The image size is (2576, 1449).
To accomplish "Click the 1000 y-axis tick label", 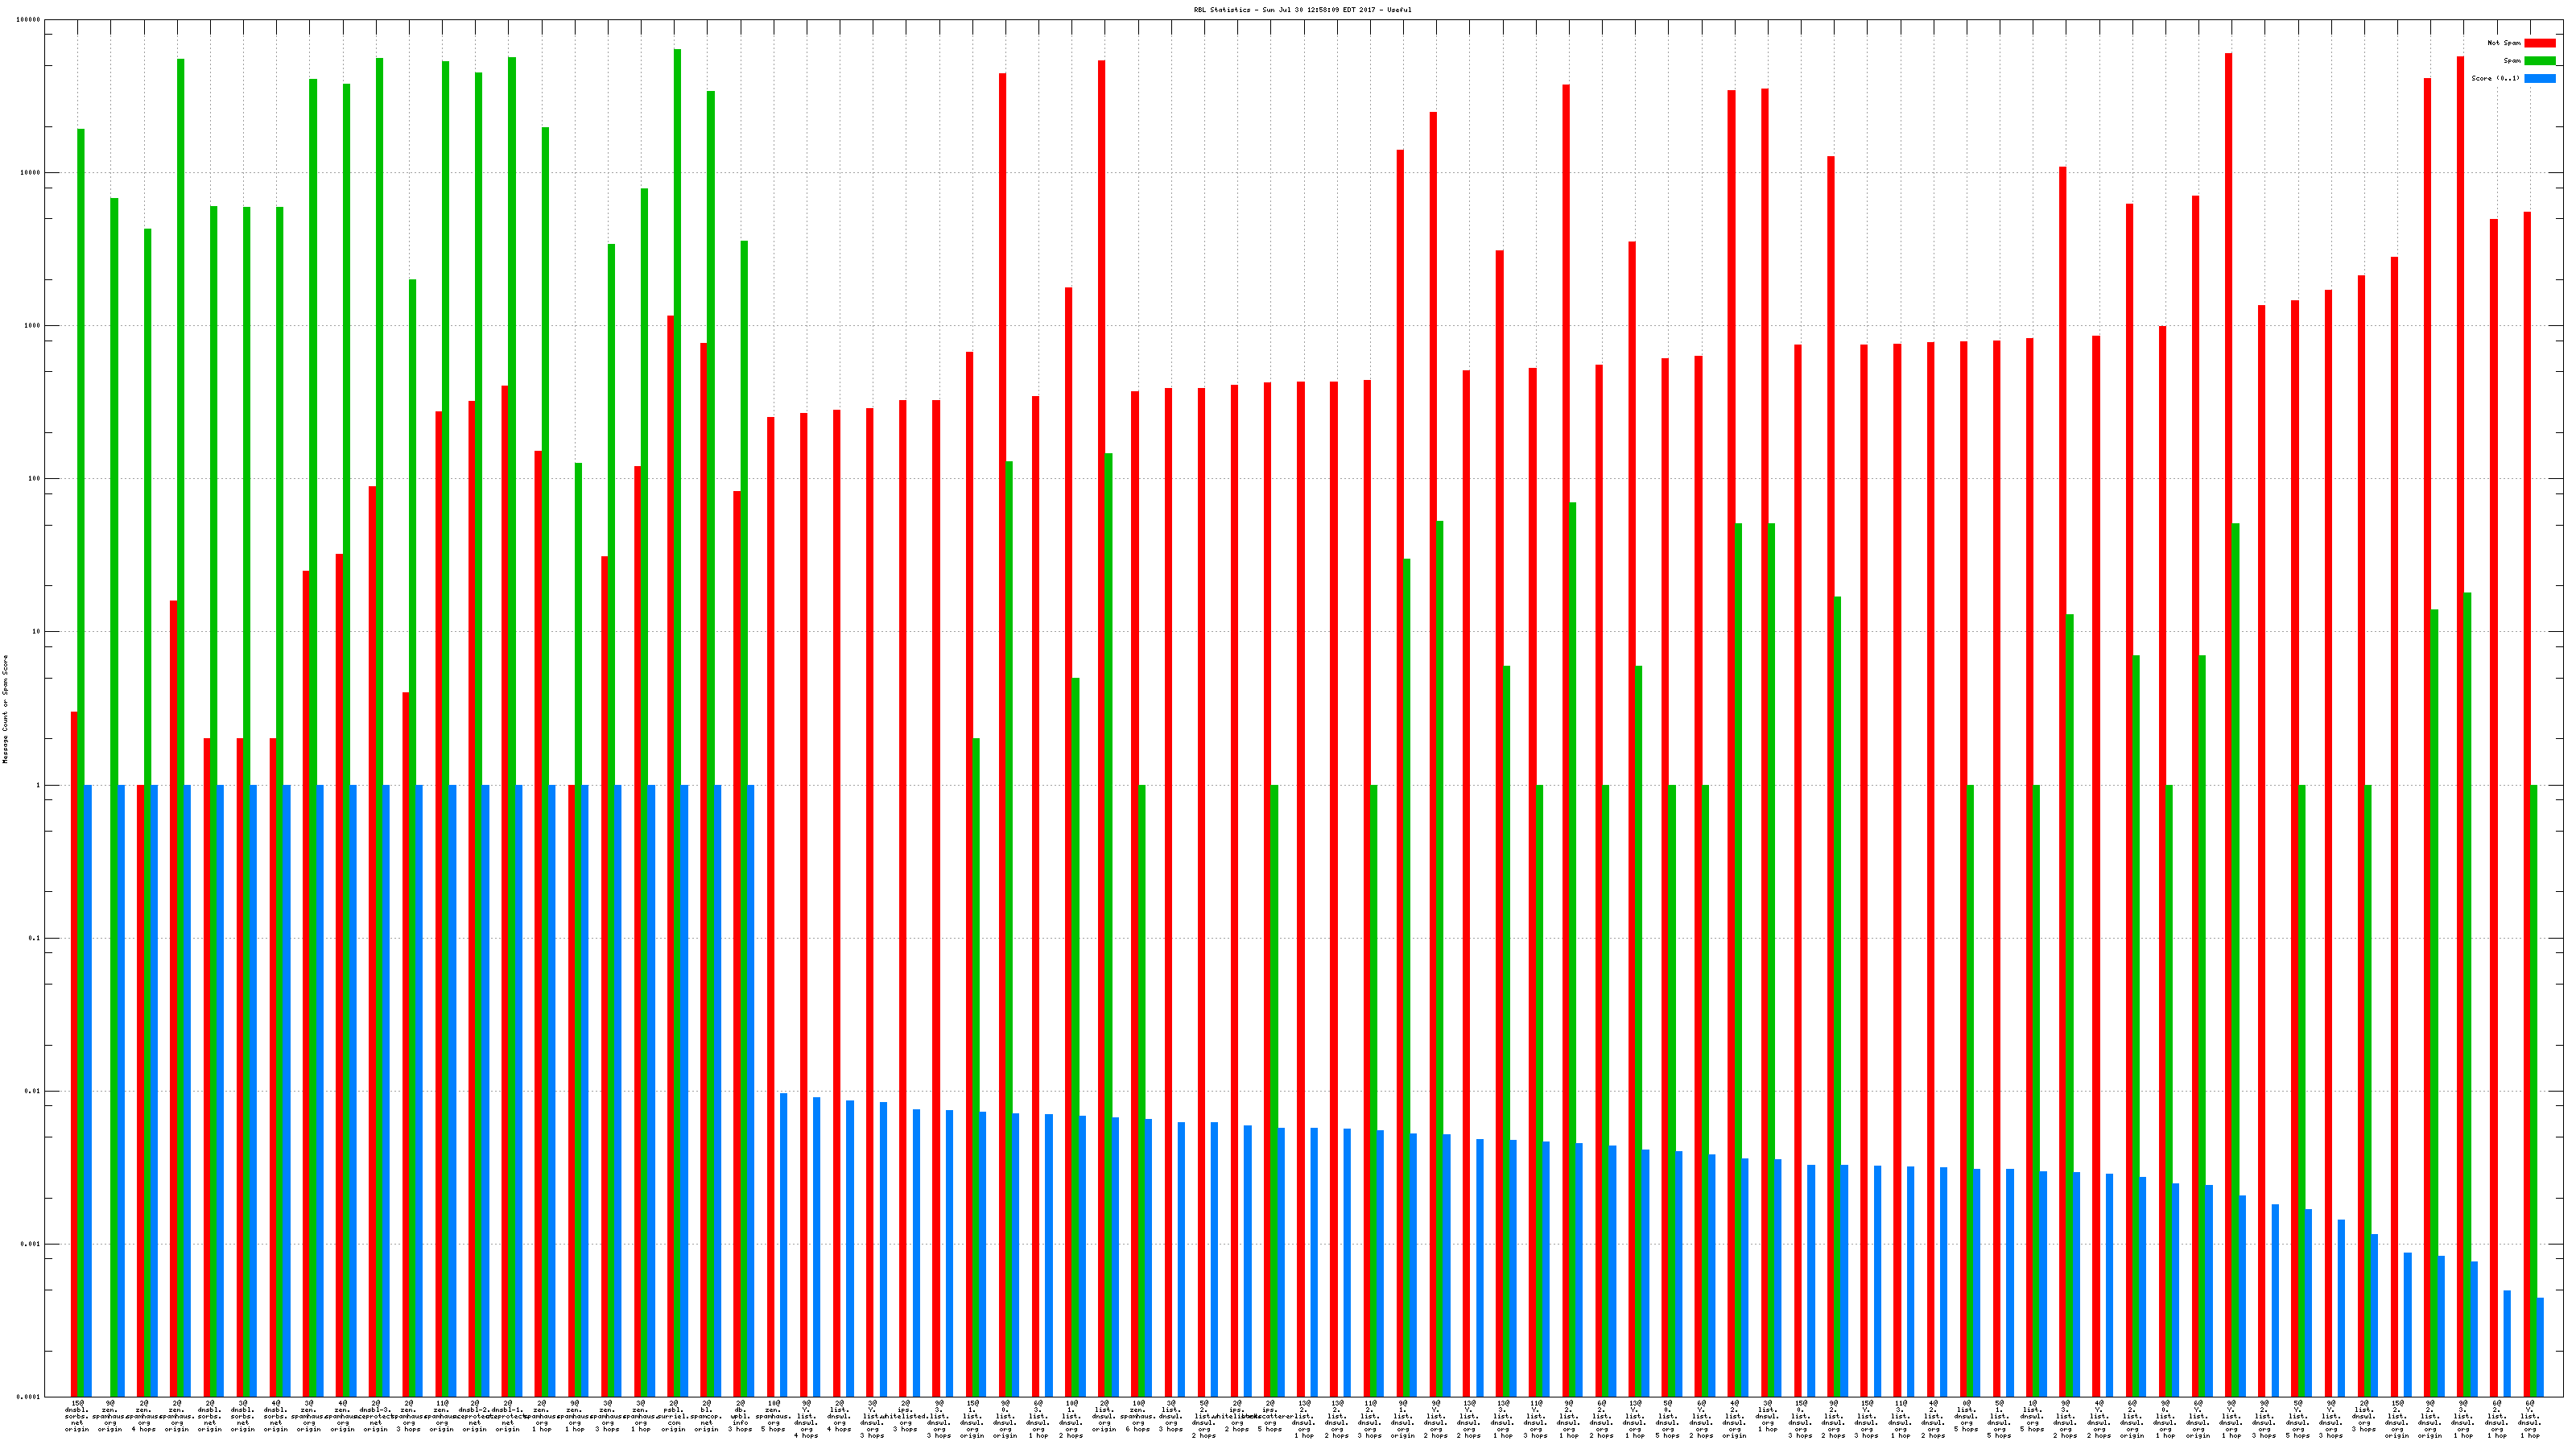I will (32, 326).
